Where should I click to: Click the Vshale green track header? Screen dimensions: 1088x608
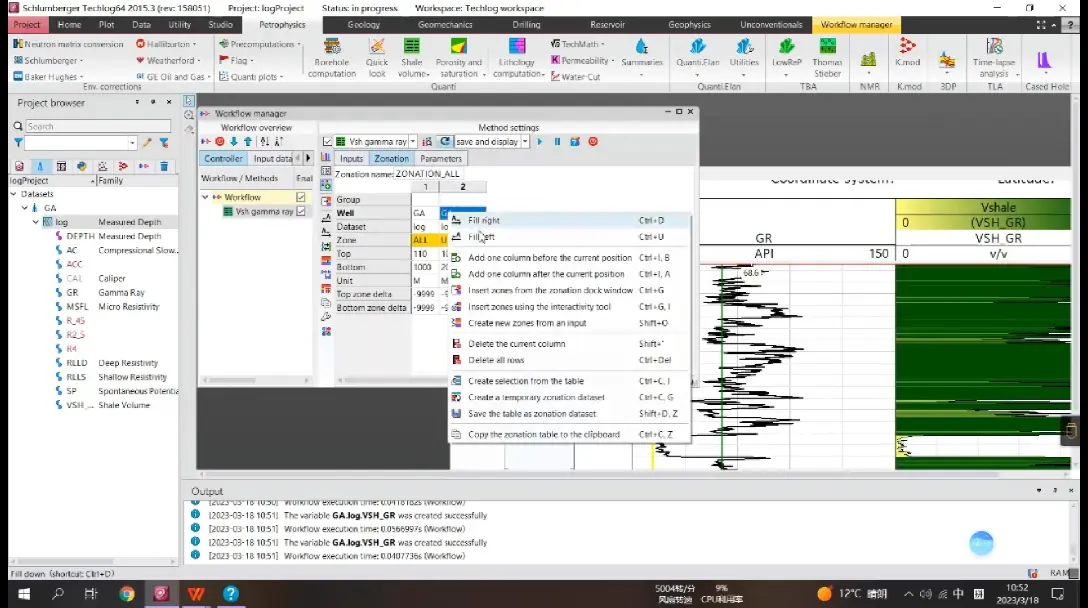click(x=998, y=207)
